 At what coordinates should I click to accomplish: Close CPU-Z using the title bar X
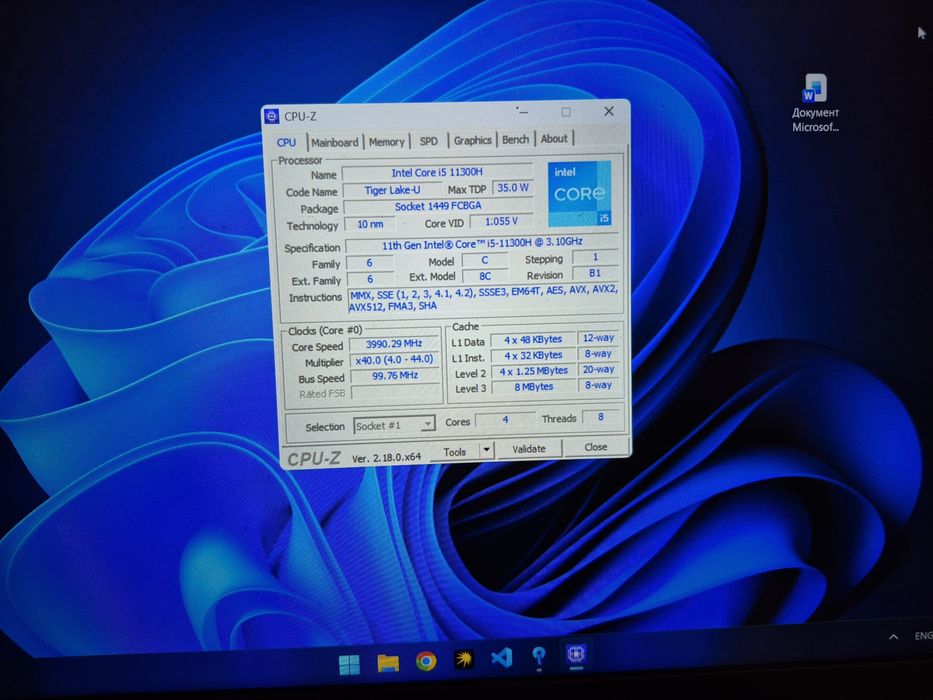coord(609,111)
